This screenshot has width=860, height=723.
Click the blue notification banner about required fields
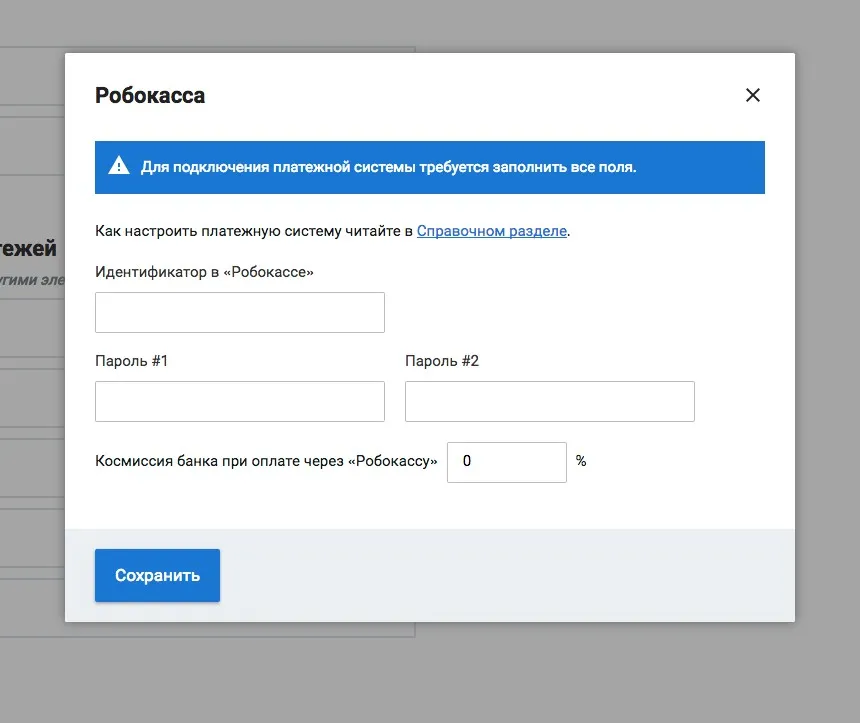tap(430, 167)
